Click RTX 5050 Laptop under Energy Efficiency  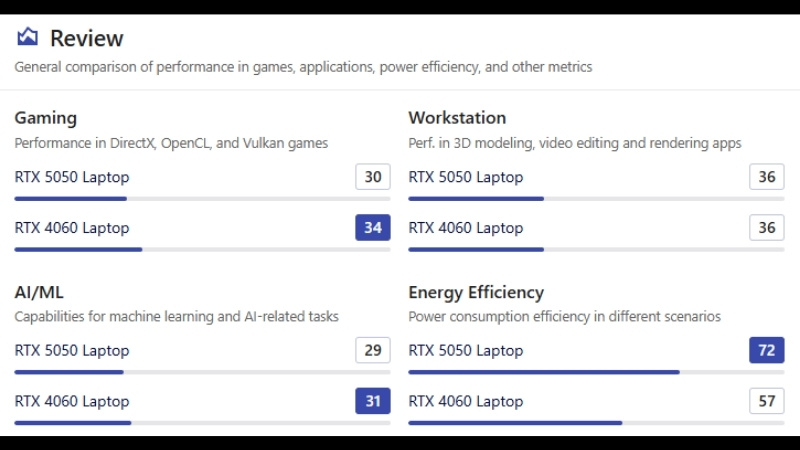point(466,351)
